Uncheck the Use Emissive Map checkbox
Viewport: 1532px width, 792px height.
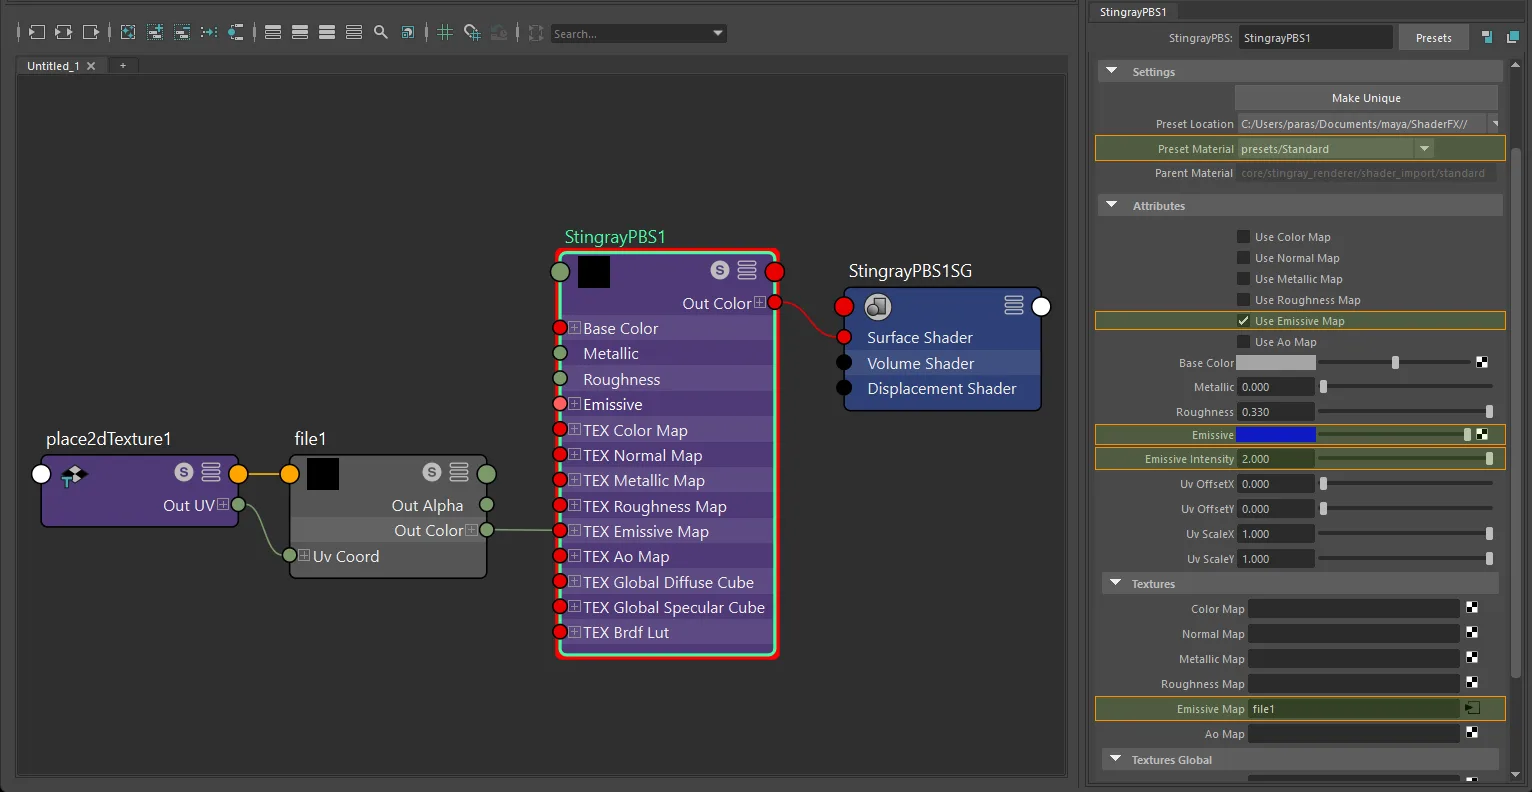pos(1243,321)
